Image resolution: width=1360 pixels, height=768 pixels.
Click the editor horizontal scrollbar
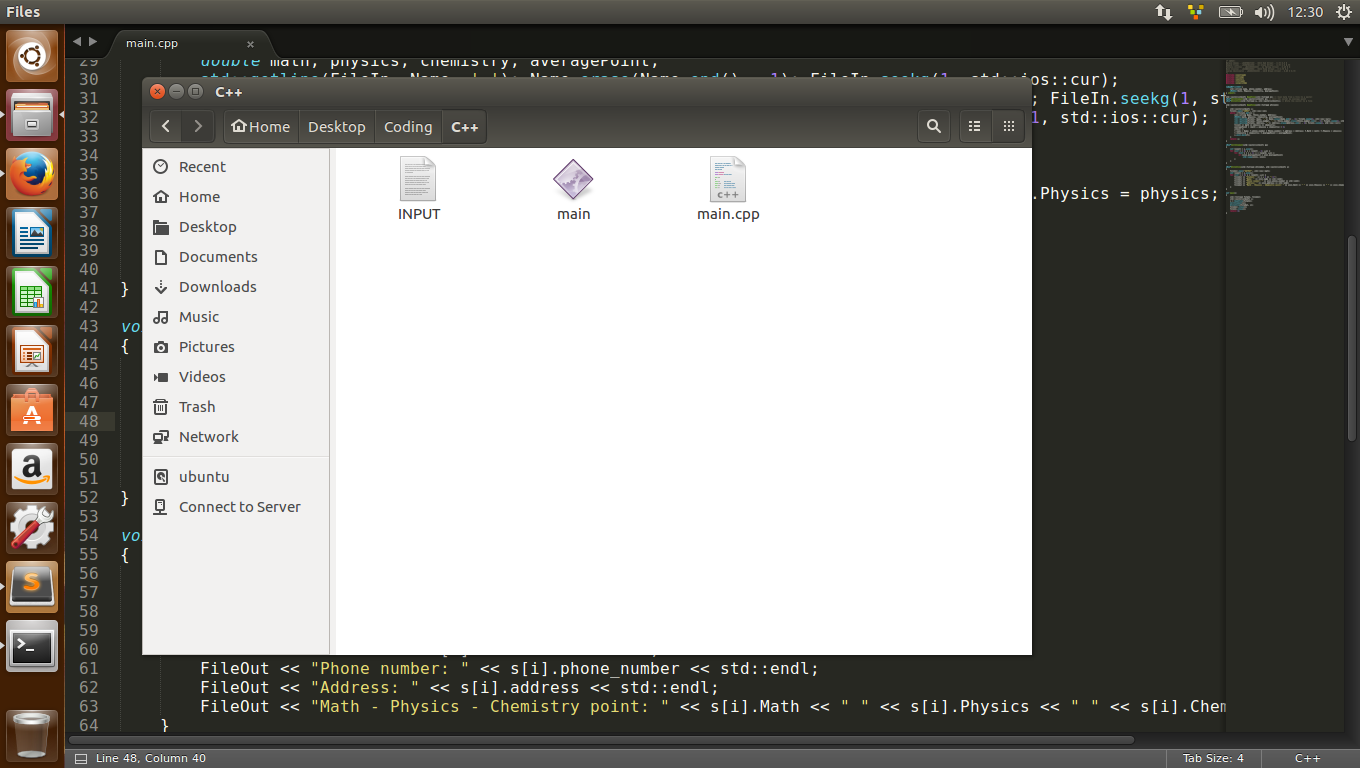point(600,741)
